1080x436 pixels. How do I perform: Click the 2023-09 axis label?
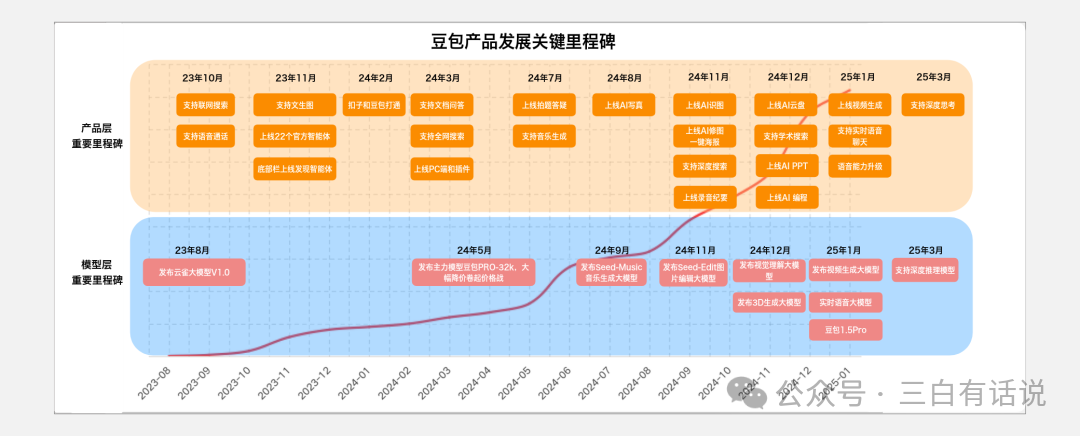click(195, 382)
